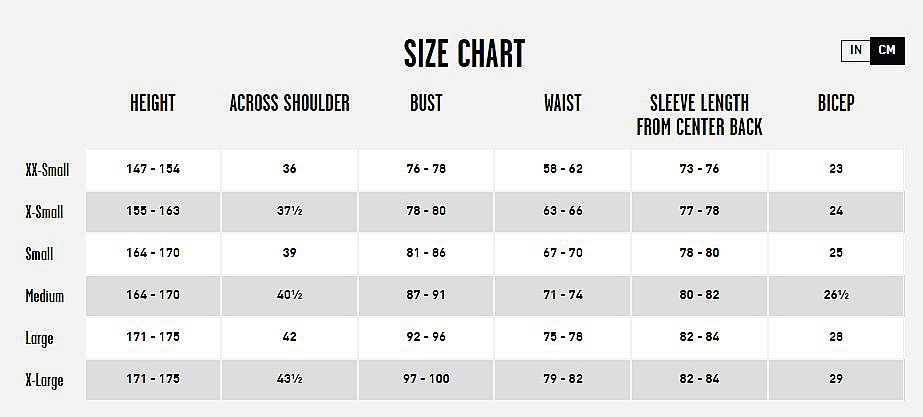The height and width of the screenshot is (417, 923).
Task: Select the CM unit toggle
Action: coord(887,50)
